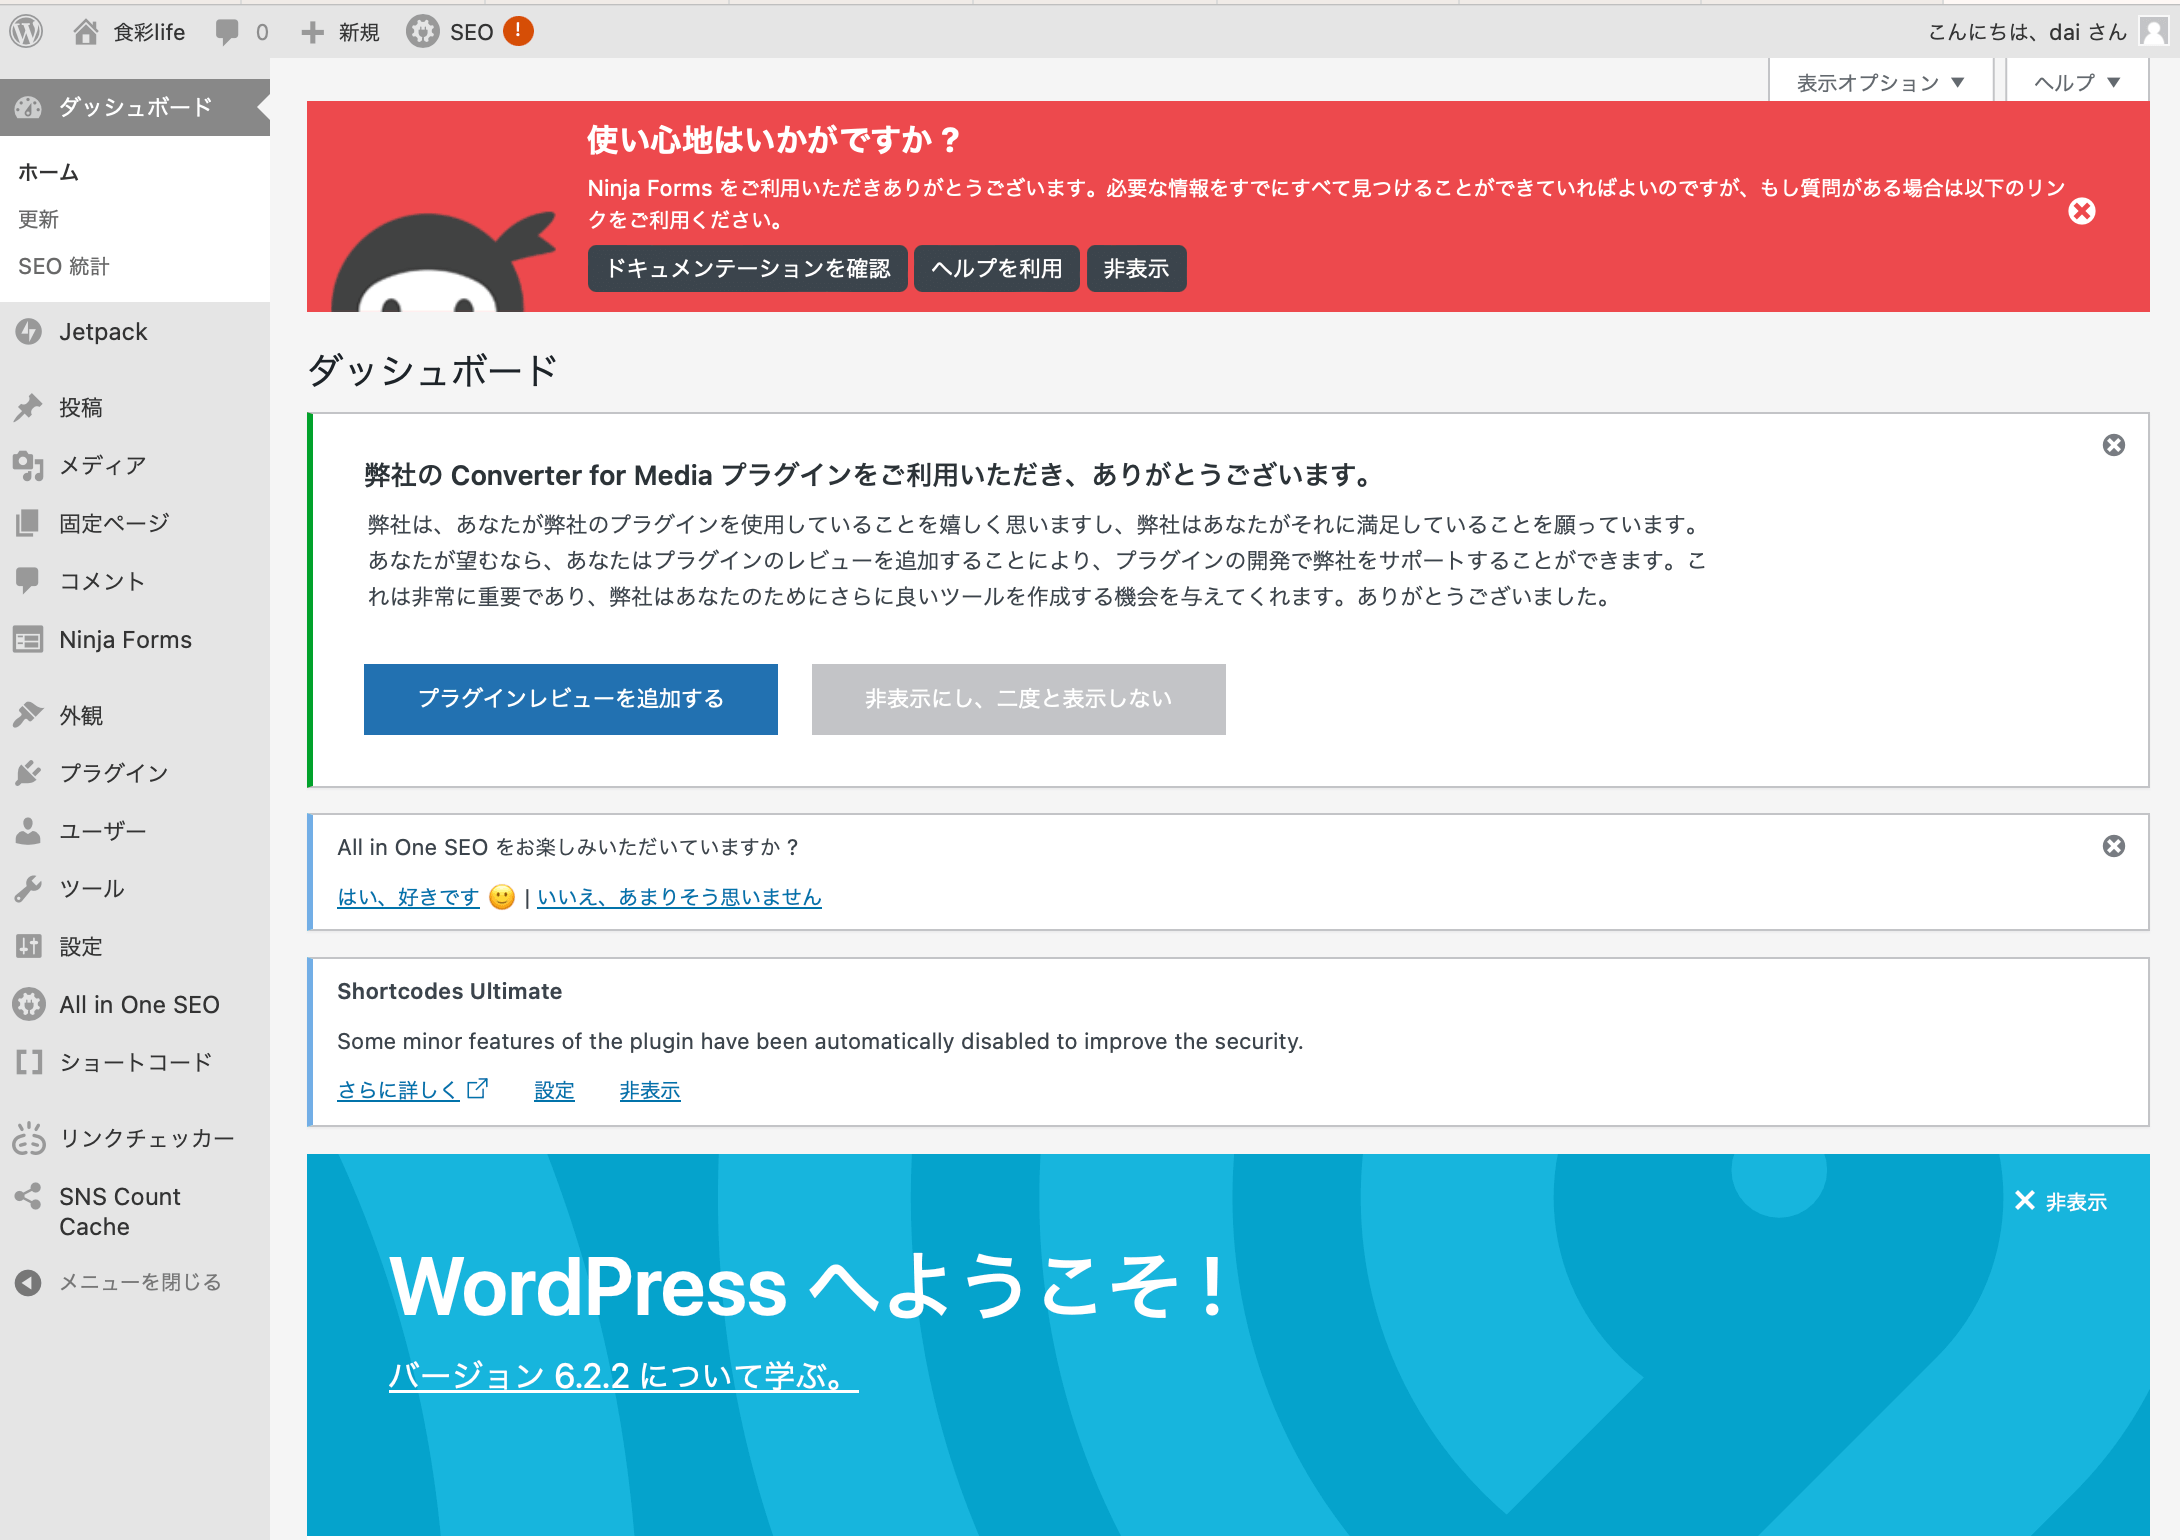Dismiss the Converter for Media notice
2180x1540 pixels.
click(2113, 445)
